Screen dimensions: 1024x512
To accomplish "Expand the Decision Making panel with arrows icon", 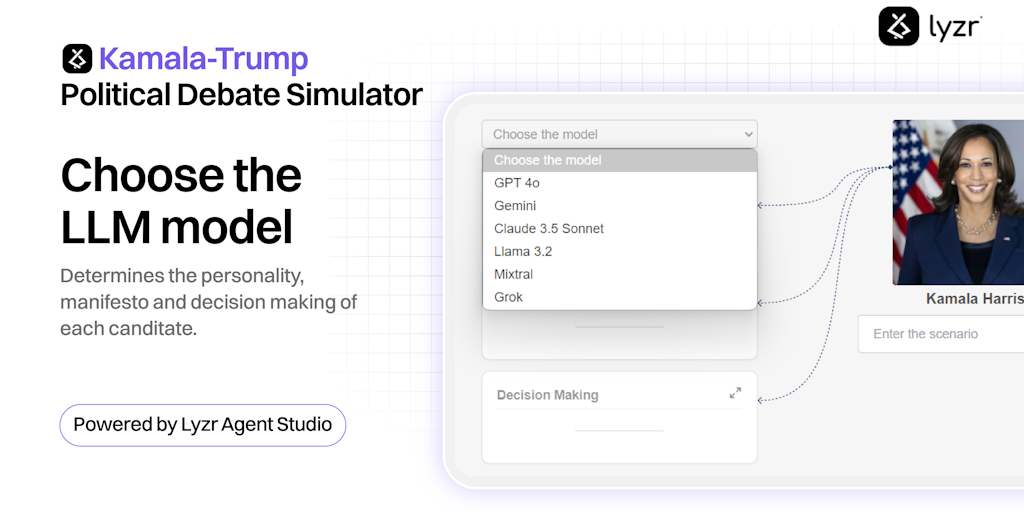I will coord(735,393).
